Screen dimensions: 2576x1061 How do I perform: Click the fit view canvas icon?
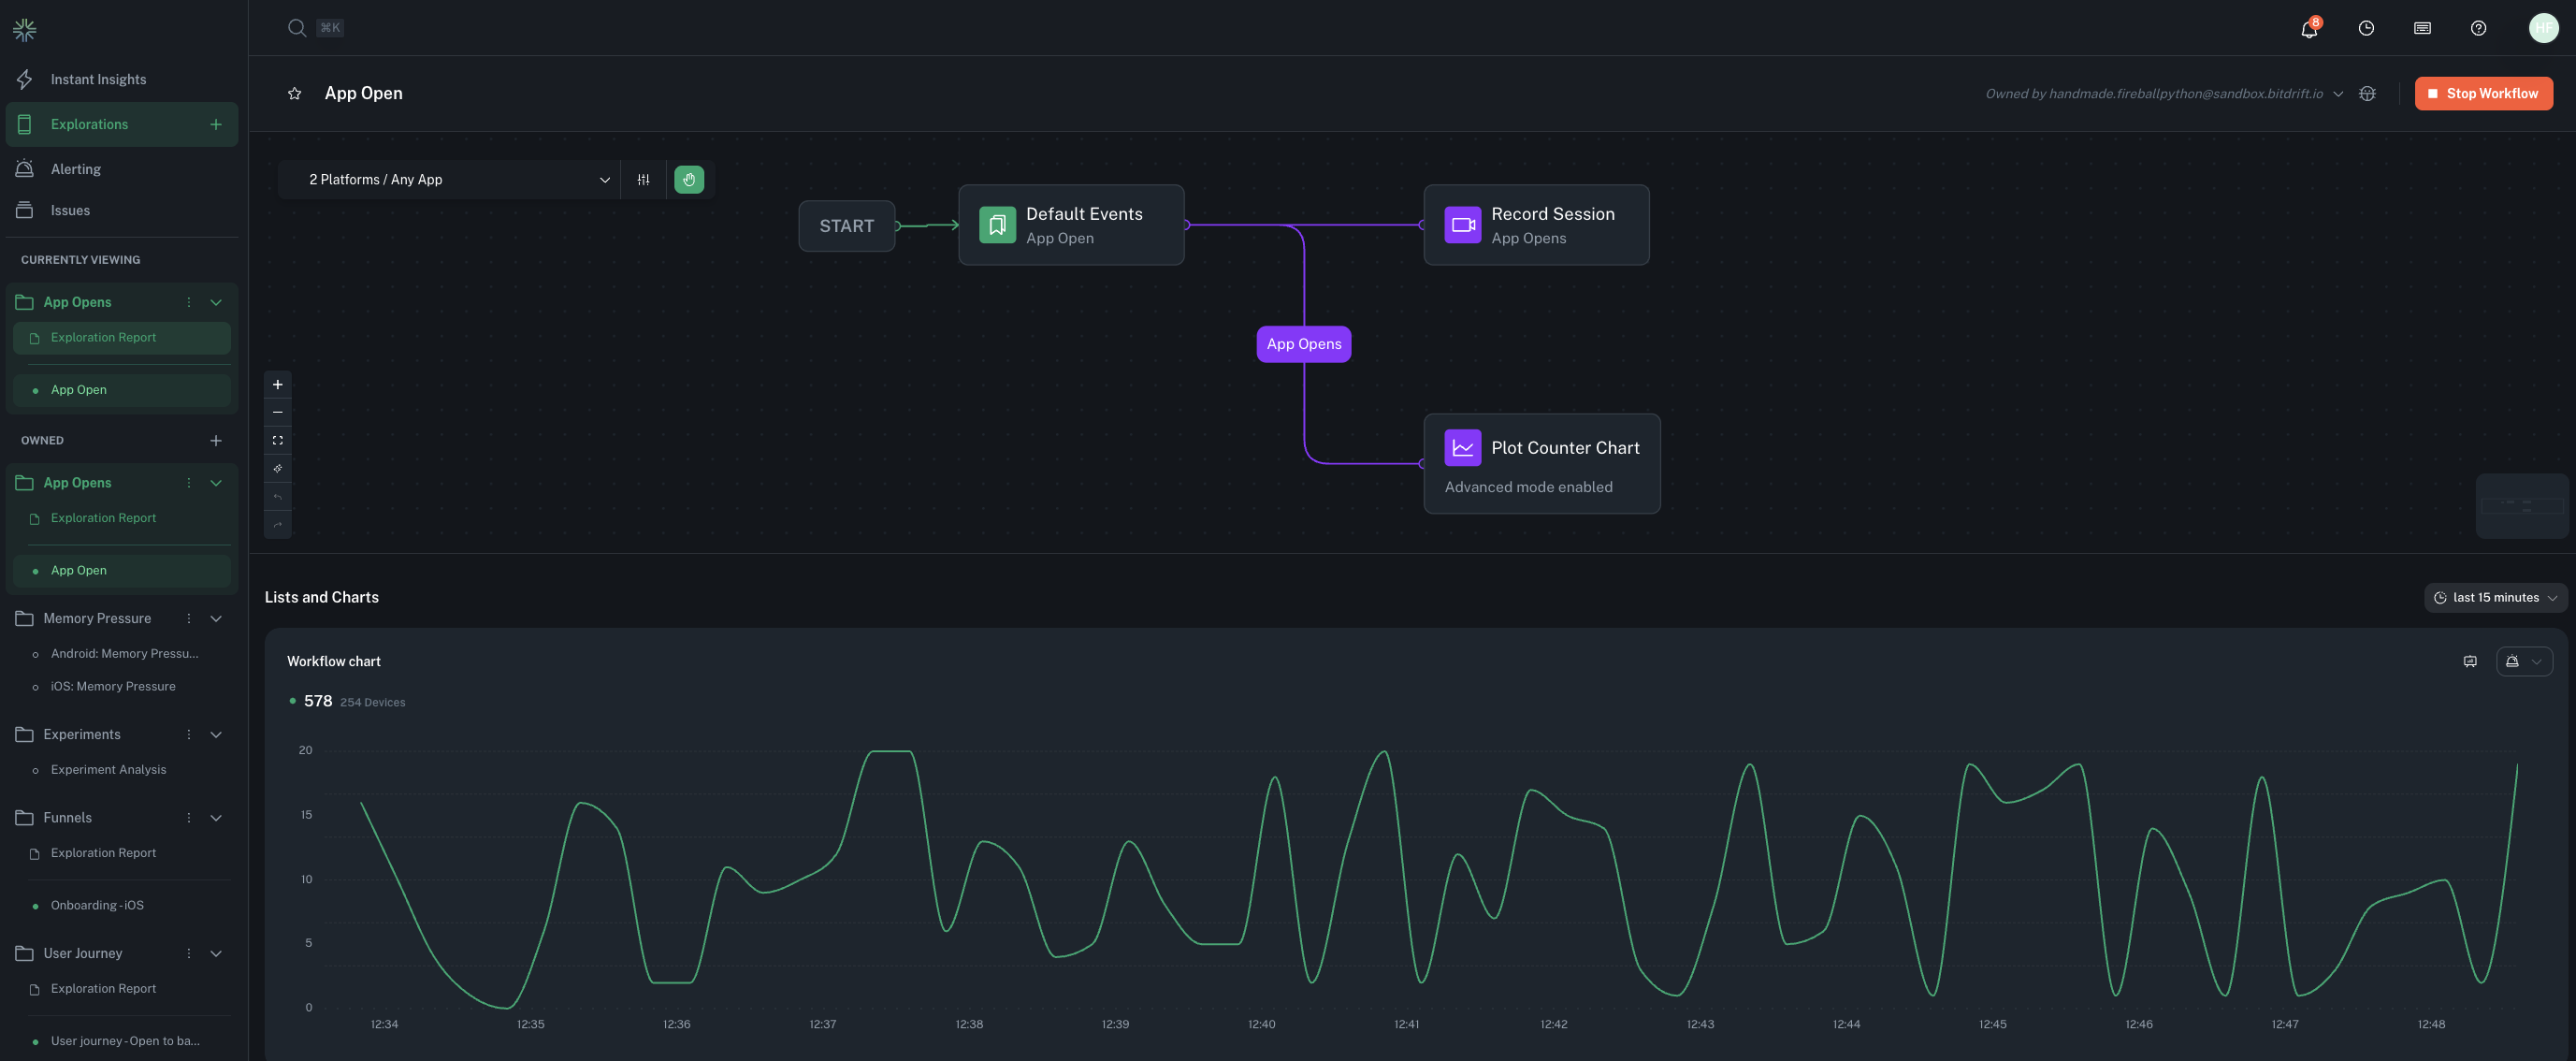point(278,441)
